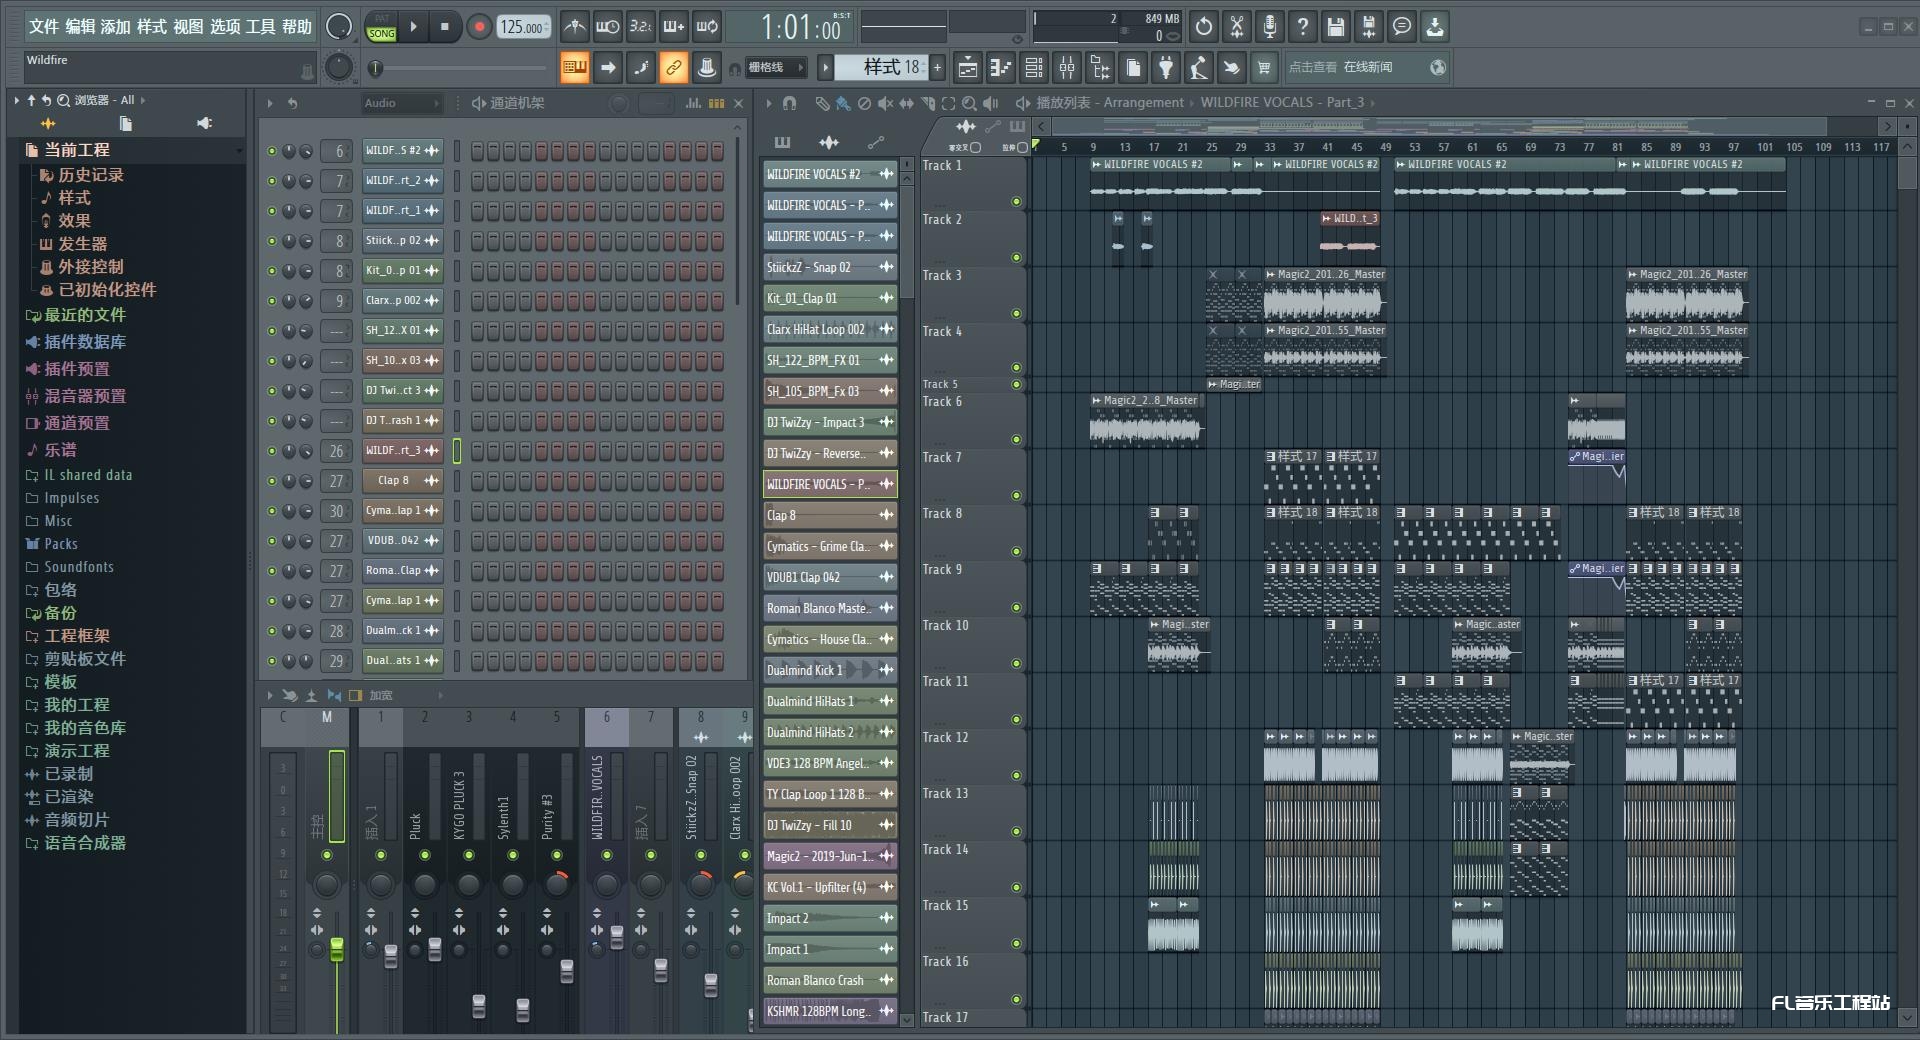Screen dimensions: 1920x1040
Task: Open the Audio channel filter dropdown
Action: pos(401,103)
